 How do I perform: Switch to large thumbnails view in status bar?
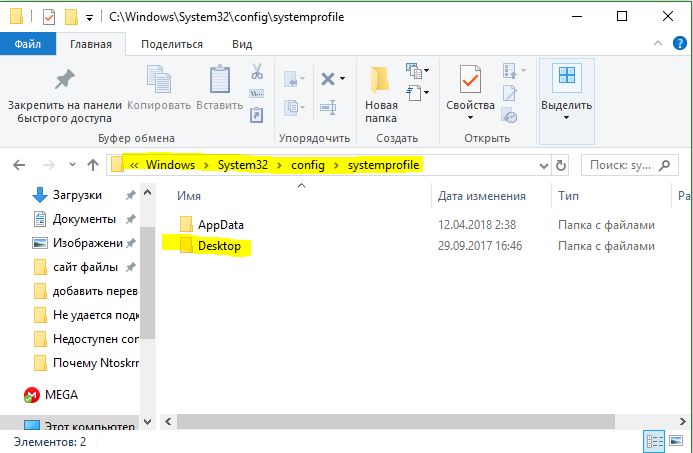tap(676, 441)
